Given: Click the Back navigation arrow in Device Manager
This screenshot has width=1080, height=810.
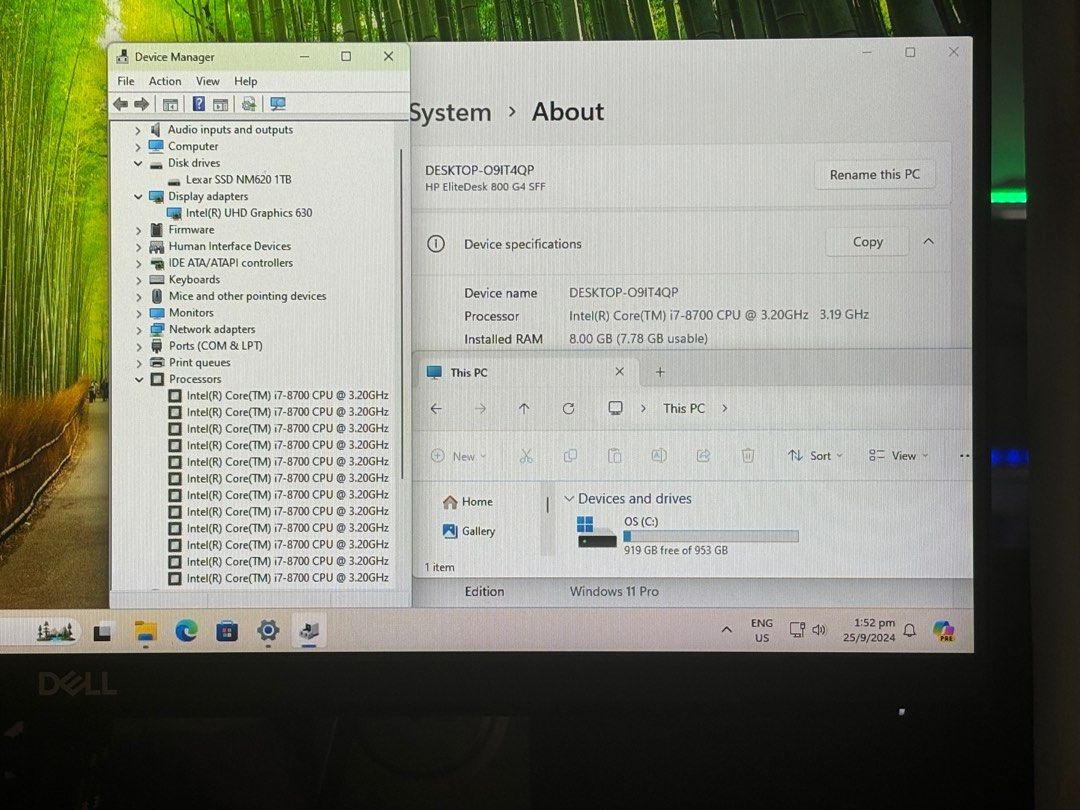Looking at the screenshot, I should point(120,104).
